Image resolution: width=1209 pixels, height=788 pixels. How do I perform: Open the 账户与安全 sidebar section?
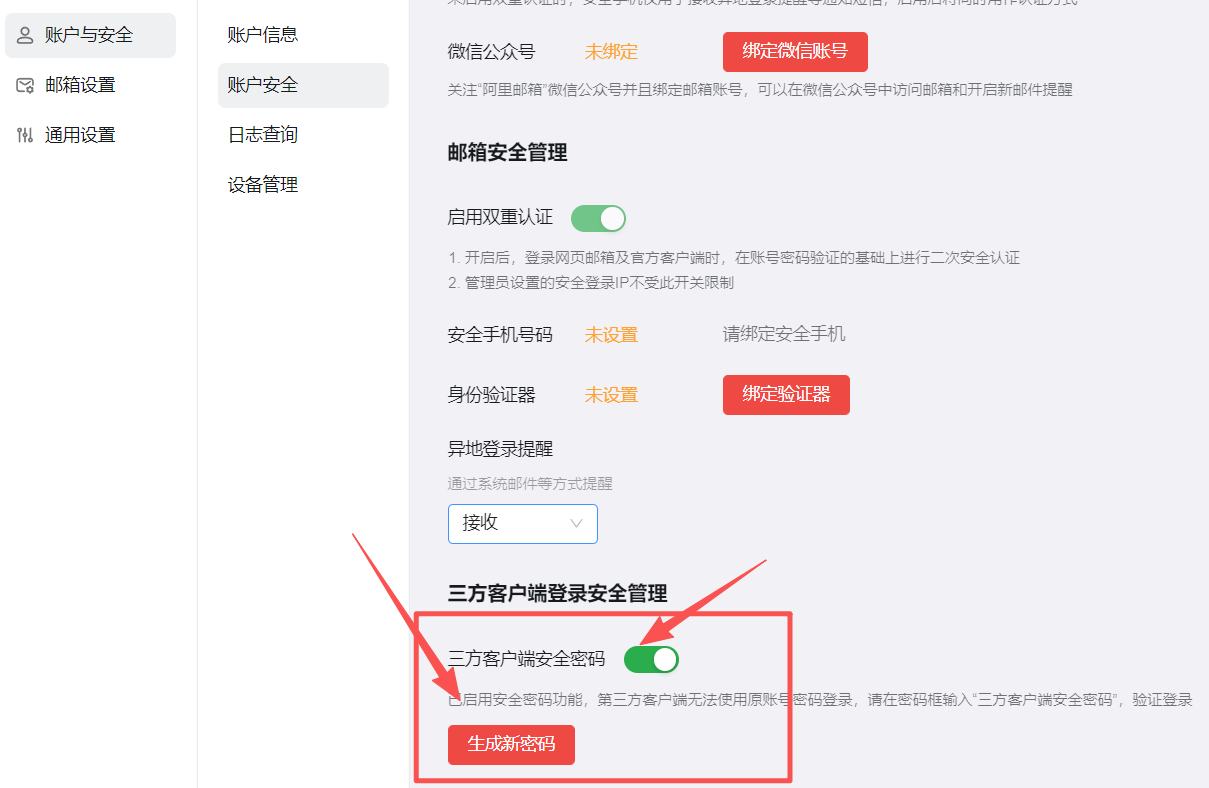89,35
